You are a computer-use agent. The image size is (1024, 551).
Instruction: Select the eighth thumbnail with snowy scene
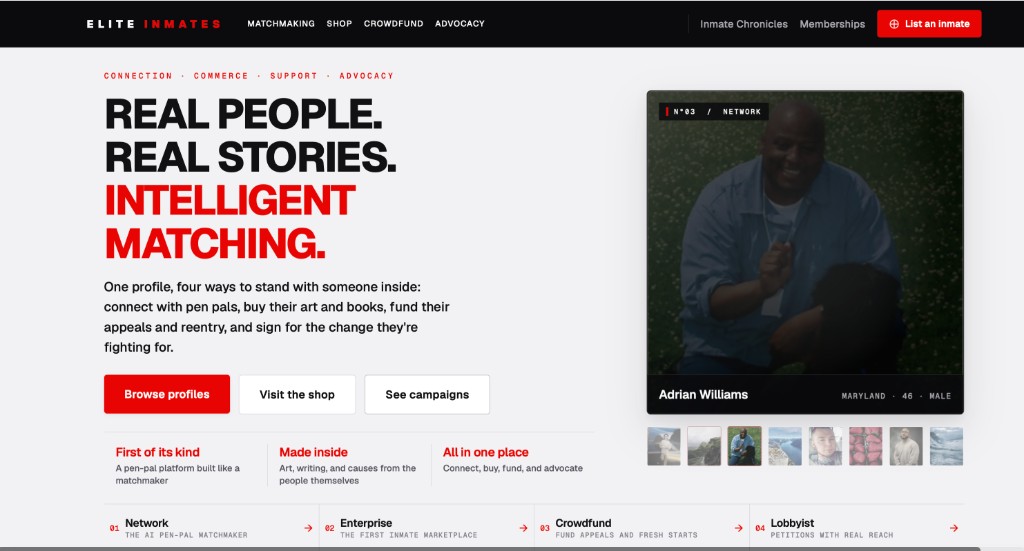tap(946, 446)
